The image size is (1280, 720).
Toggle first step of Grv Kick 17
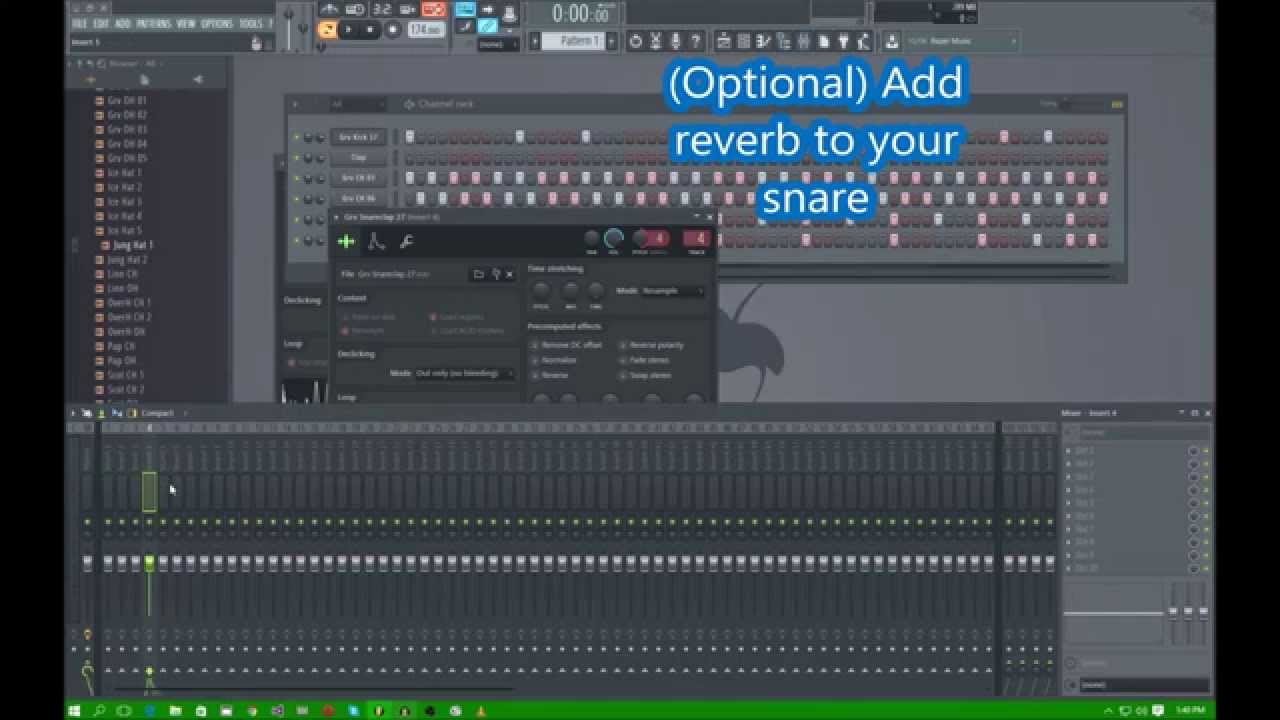click(x=410, y=137)
